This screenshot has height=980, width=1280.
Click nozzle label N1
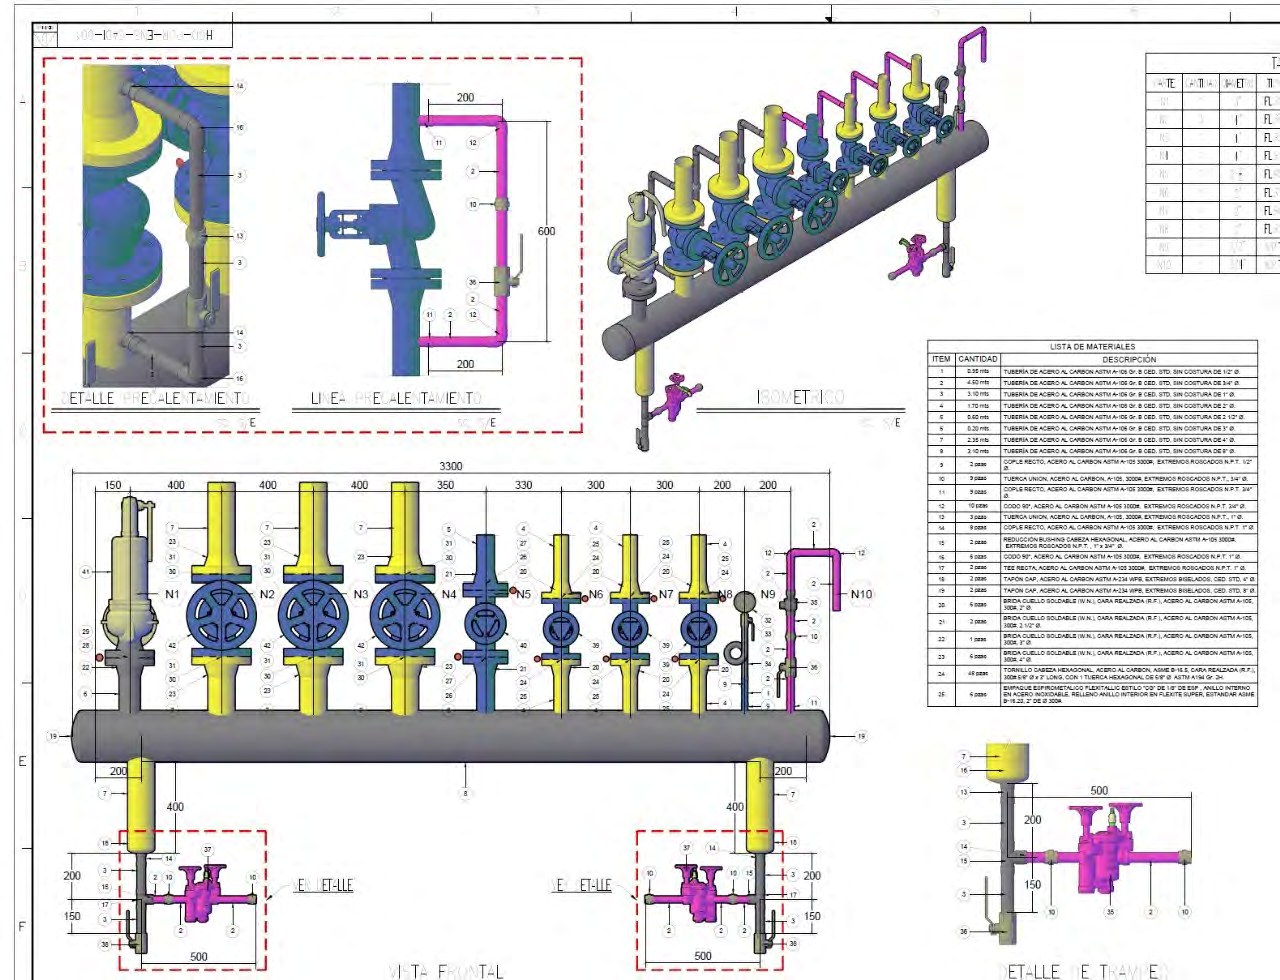pos(173,594)
